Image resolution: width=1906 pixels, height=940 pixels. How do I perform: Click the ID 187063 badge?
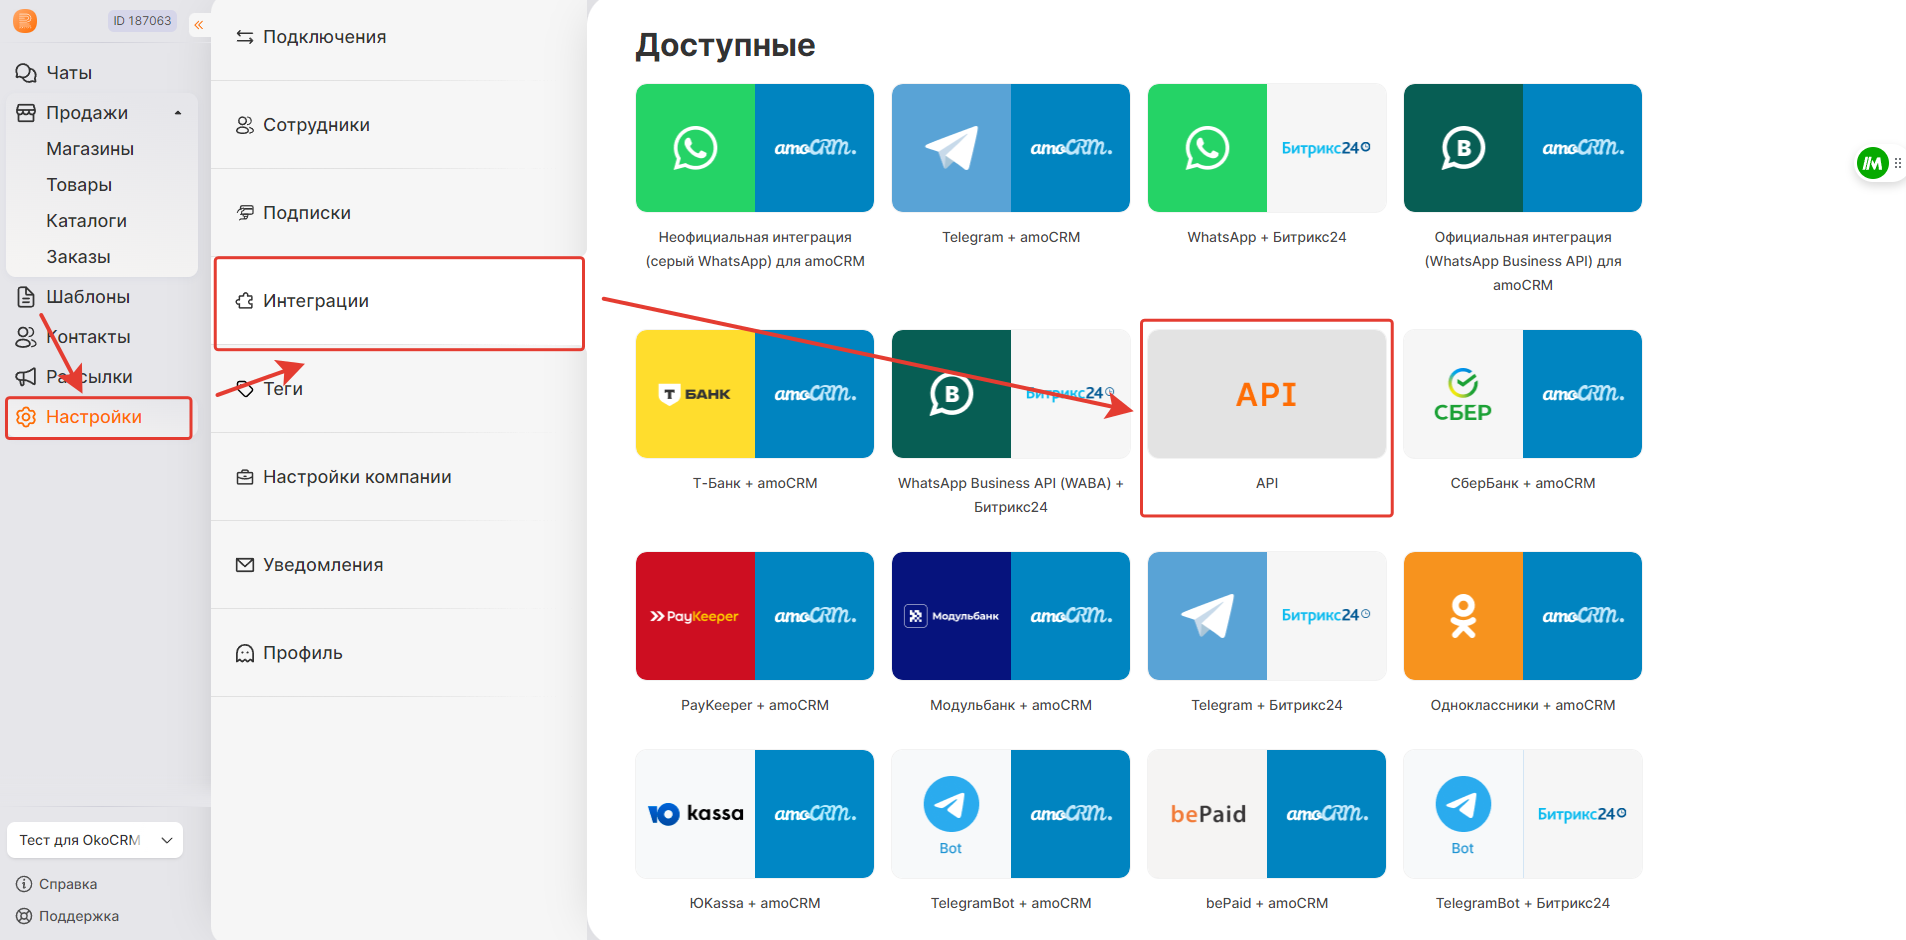pyautogui.click(x=142, y=21)
